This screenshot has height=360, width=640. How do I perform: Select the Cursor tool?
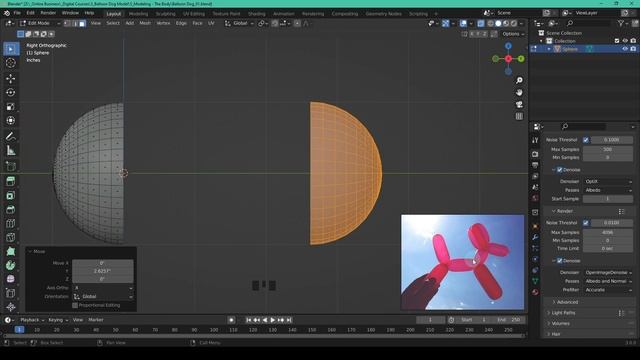pyautogui.click(x=11, y=63)
